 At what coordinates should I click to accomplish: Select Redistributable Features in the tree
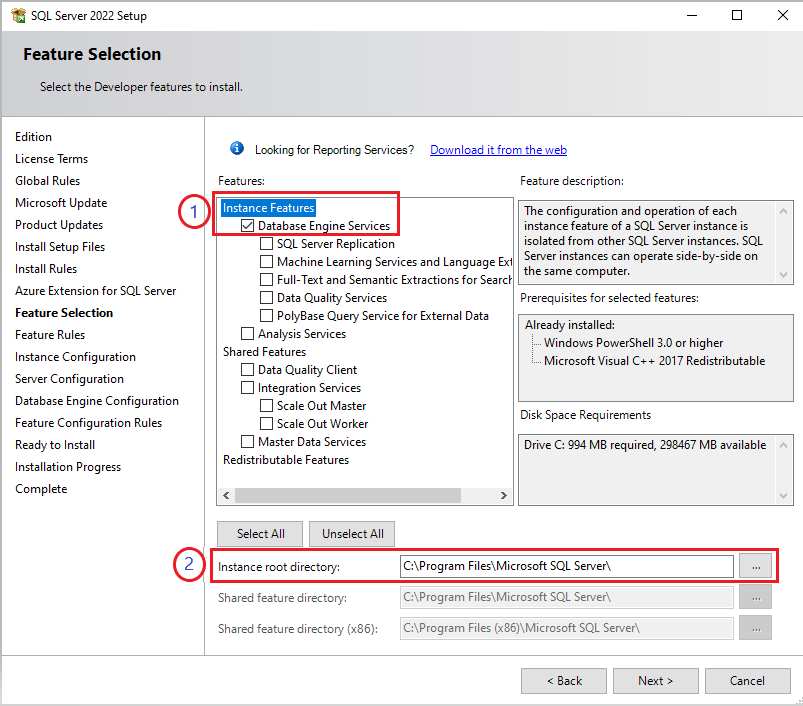(x=285, y=460)
